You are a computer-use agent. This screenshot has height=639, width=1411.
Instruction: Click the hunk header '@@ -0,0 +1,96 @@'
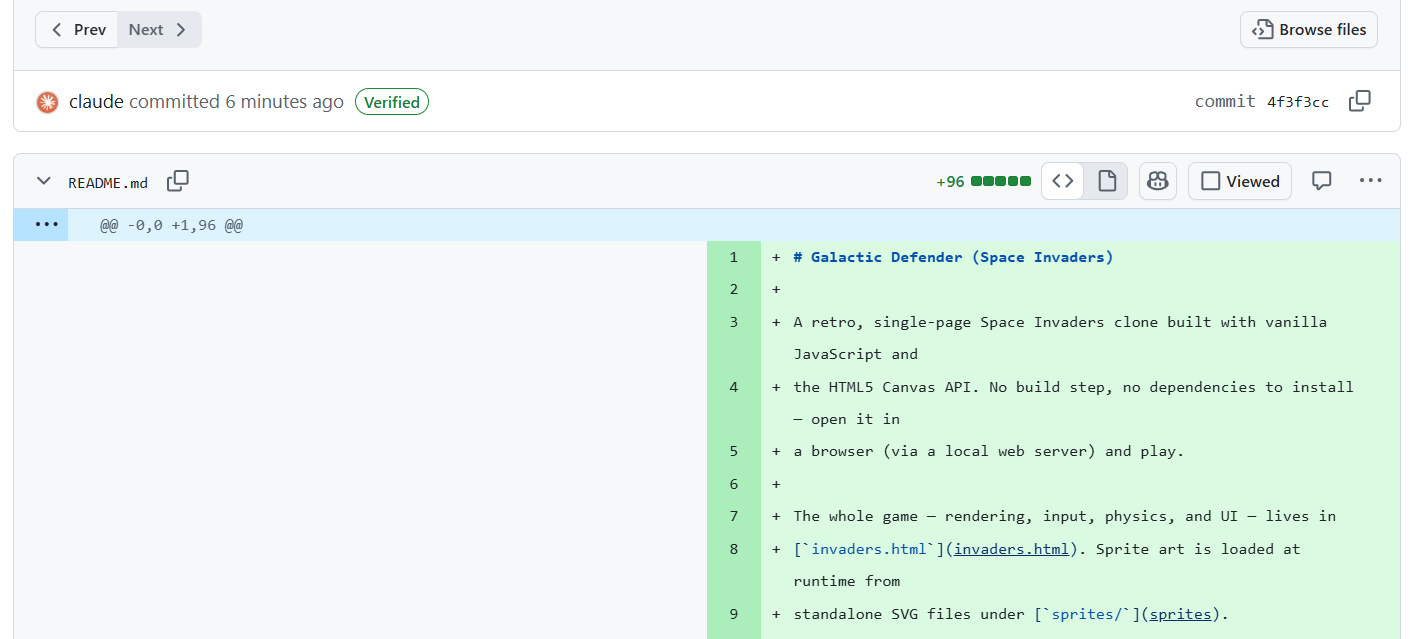pos(171,225)
